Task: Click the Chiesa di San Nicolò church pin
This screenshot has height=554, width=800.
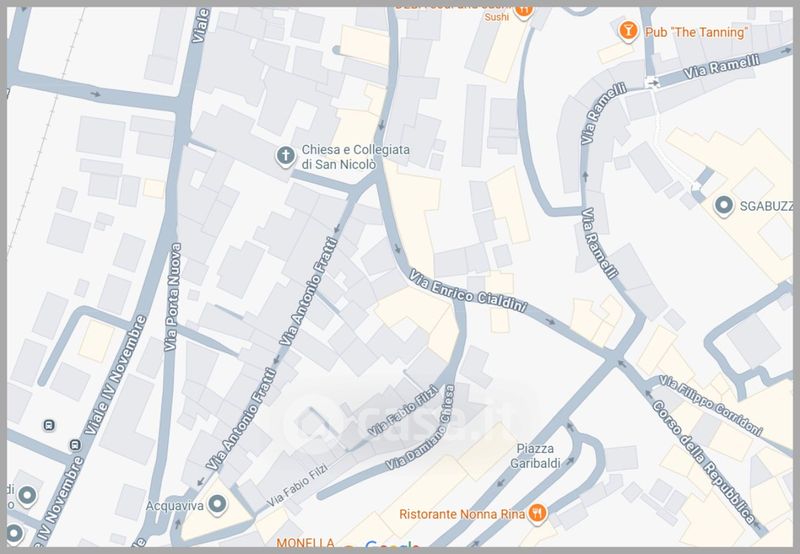Action: [286, 155]
